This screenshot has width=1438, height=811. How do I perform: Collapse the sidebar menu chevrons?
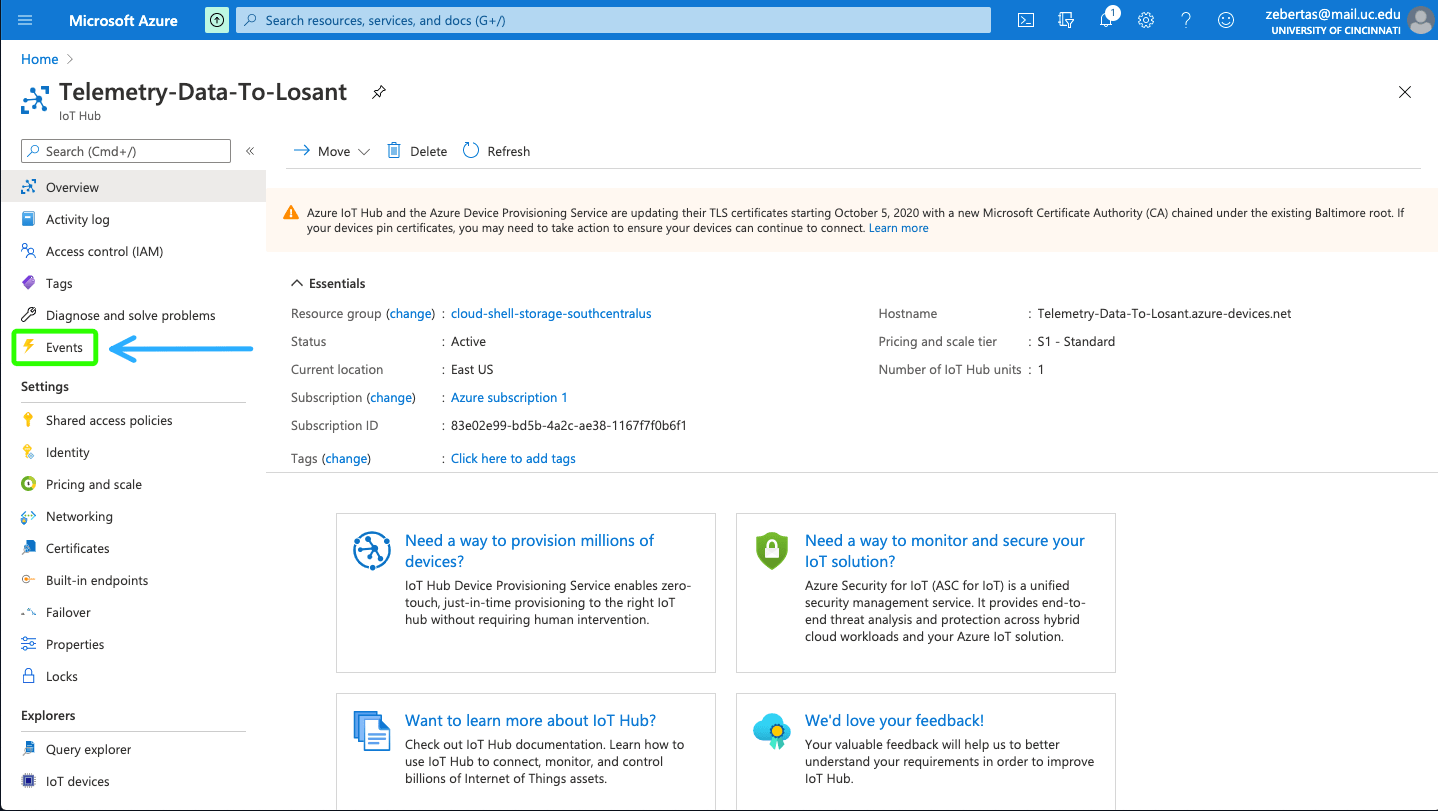[250, 151]
